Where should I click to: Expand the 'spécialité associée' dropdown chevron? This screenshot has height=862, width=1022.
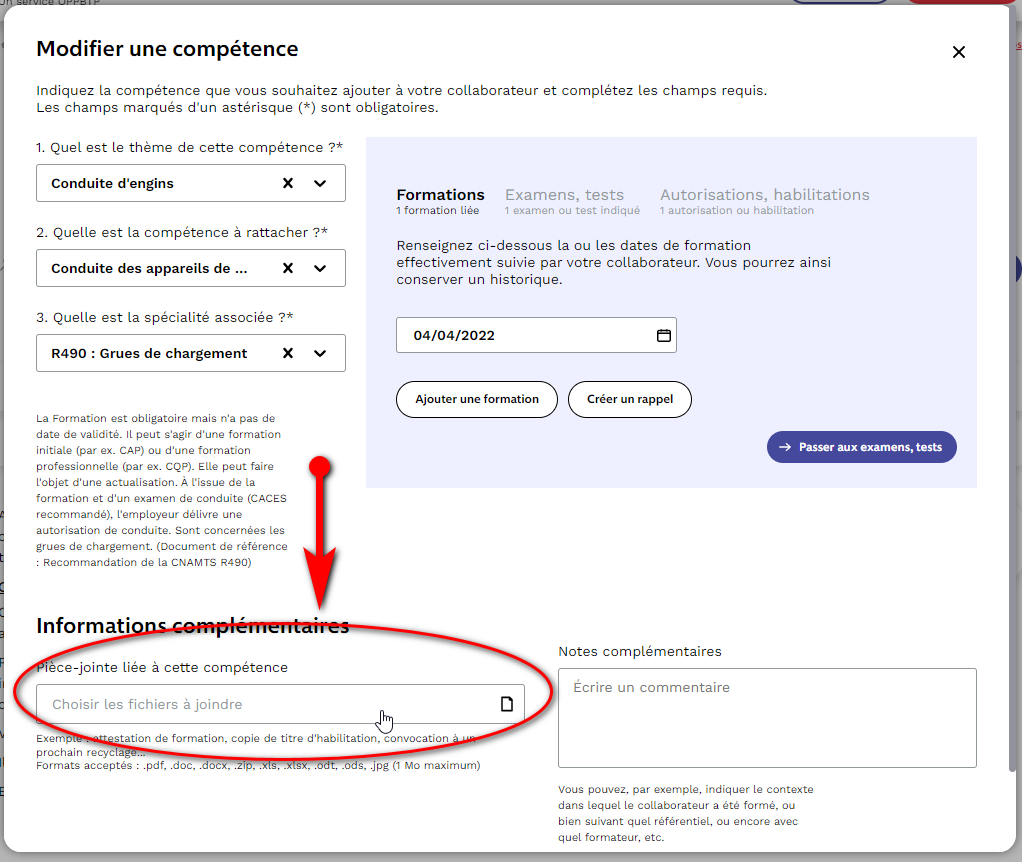tap(320, 353)
